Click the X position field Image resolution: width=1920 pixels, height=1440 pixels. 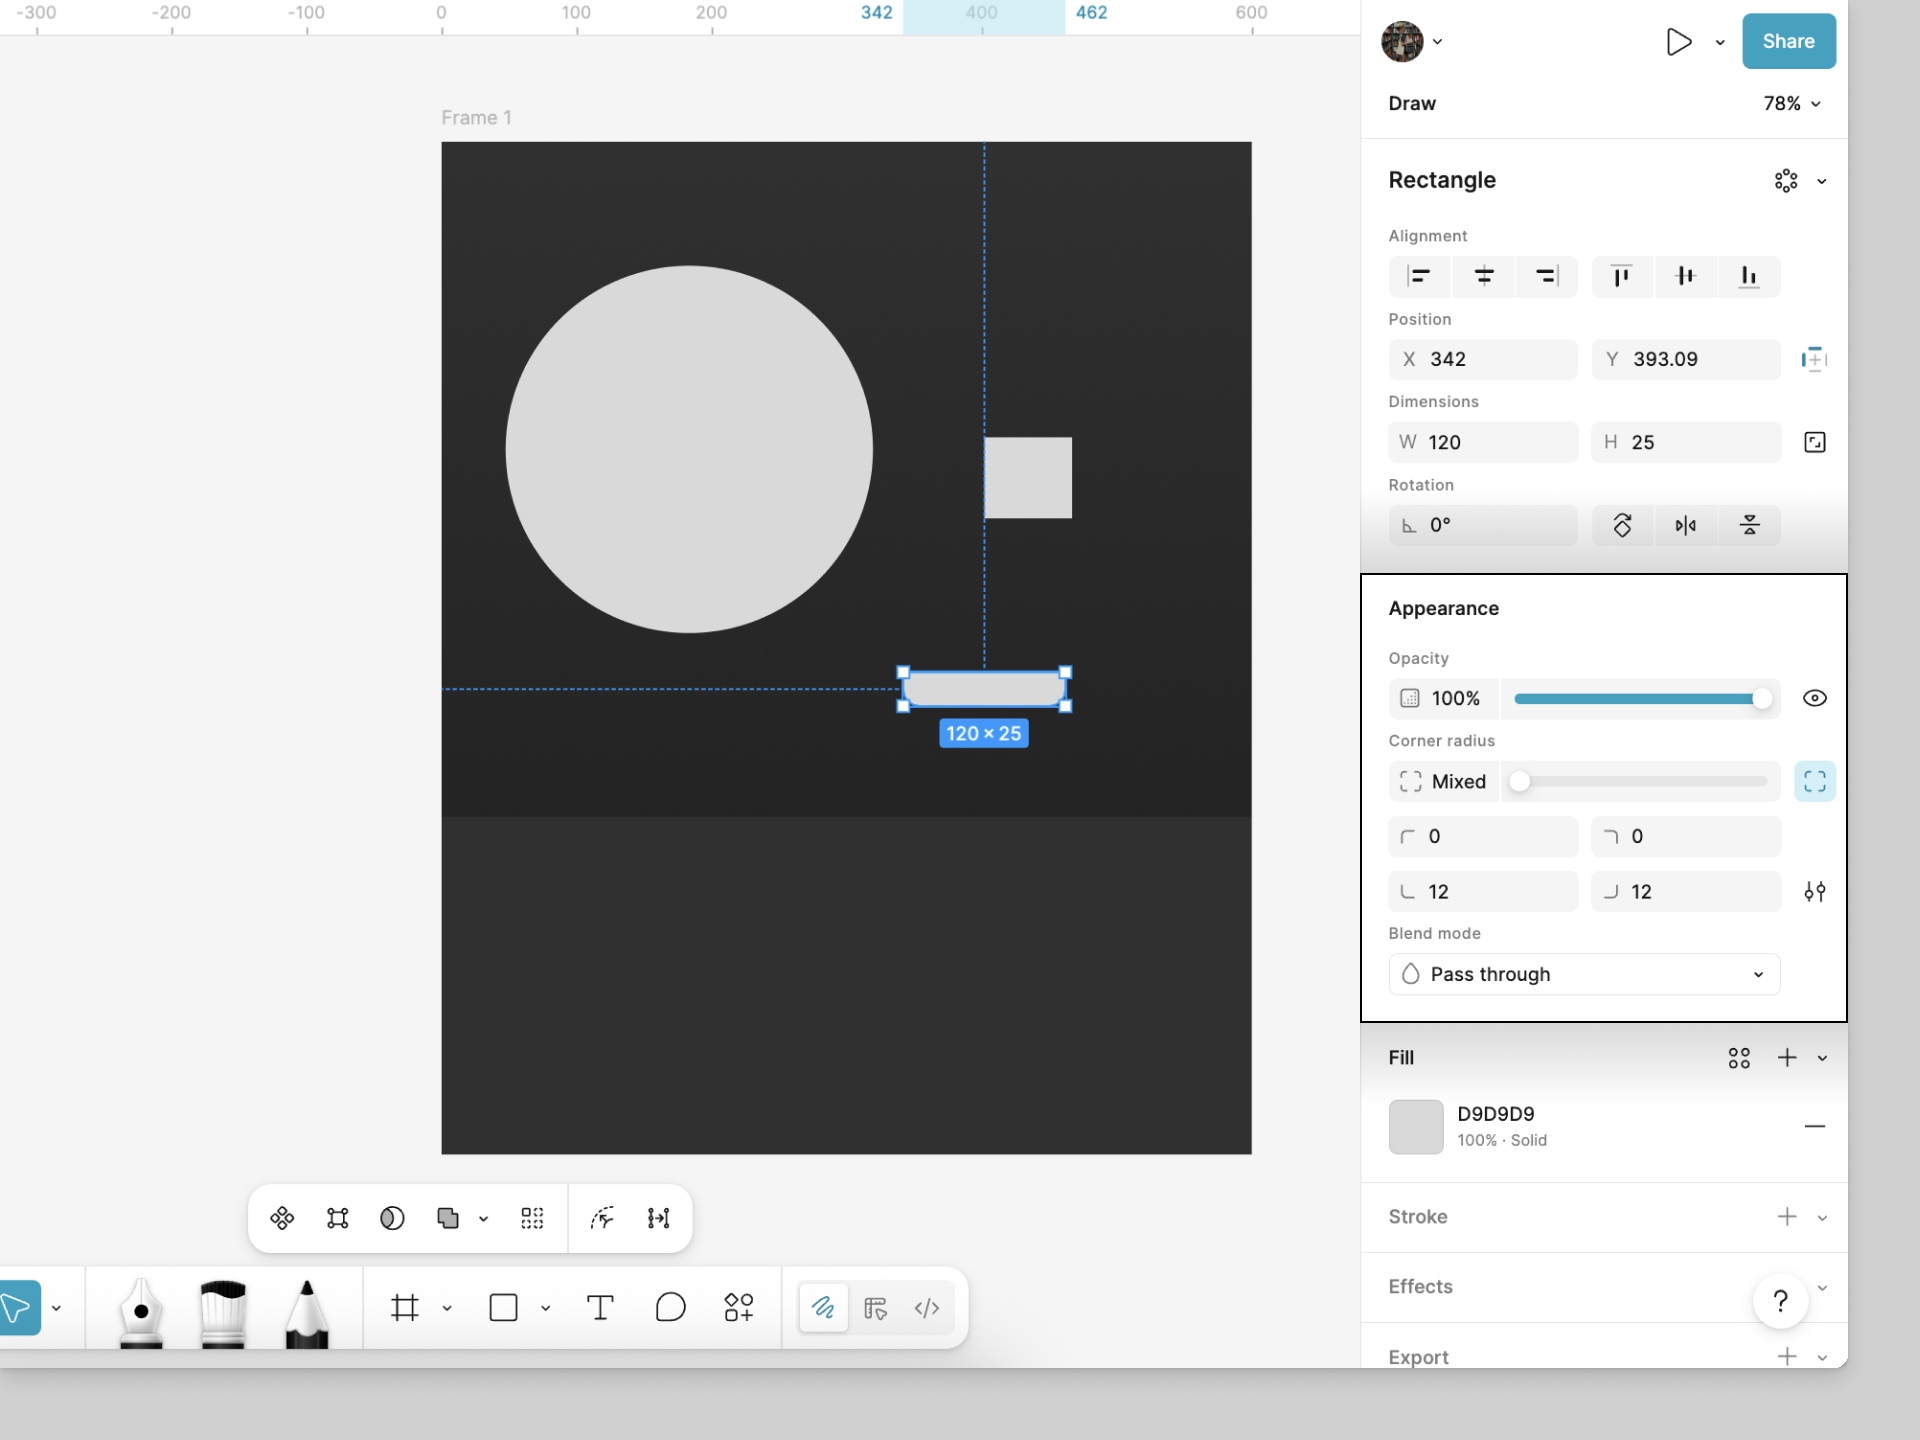click(1483, 359)
